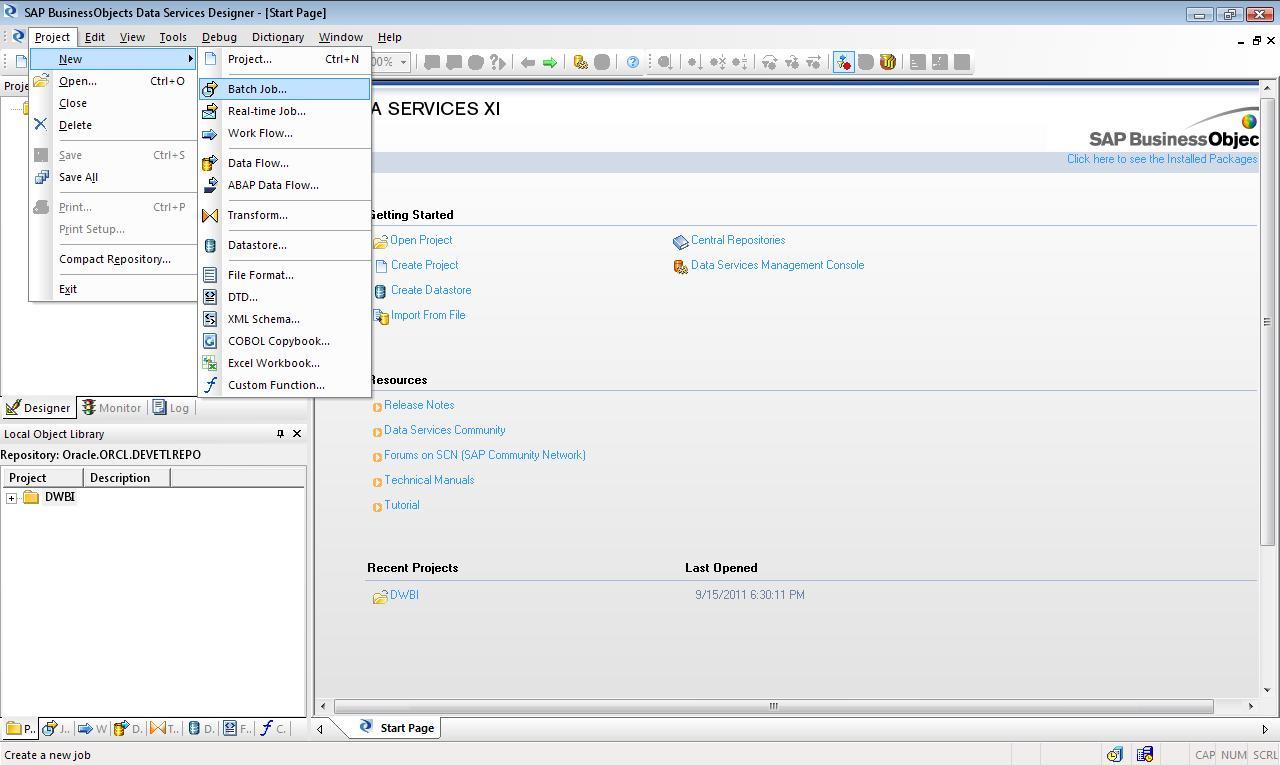Choose Close in the Project menu
Screen dimensions: 1280x765
pyautogui.click(x=114, y=103)
